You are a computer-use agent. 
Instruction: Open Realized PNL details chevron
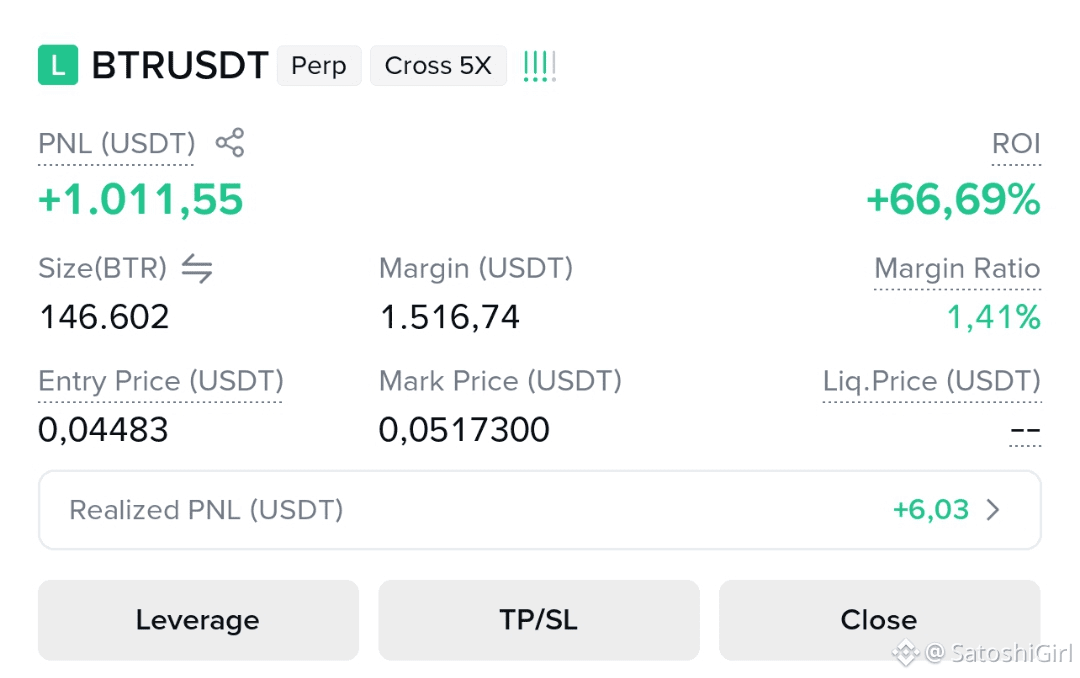(x=993, y=510)
